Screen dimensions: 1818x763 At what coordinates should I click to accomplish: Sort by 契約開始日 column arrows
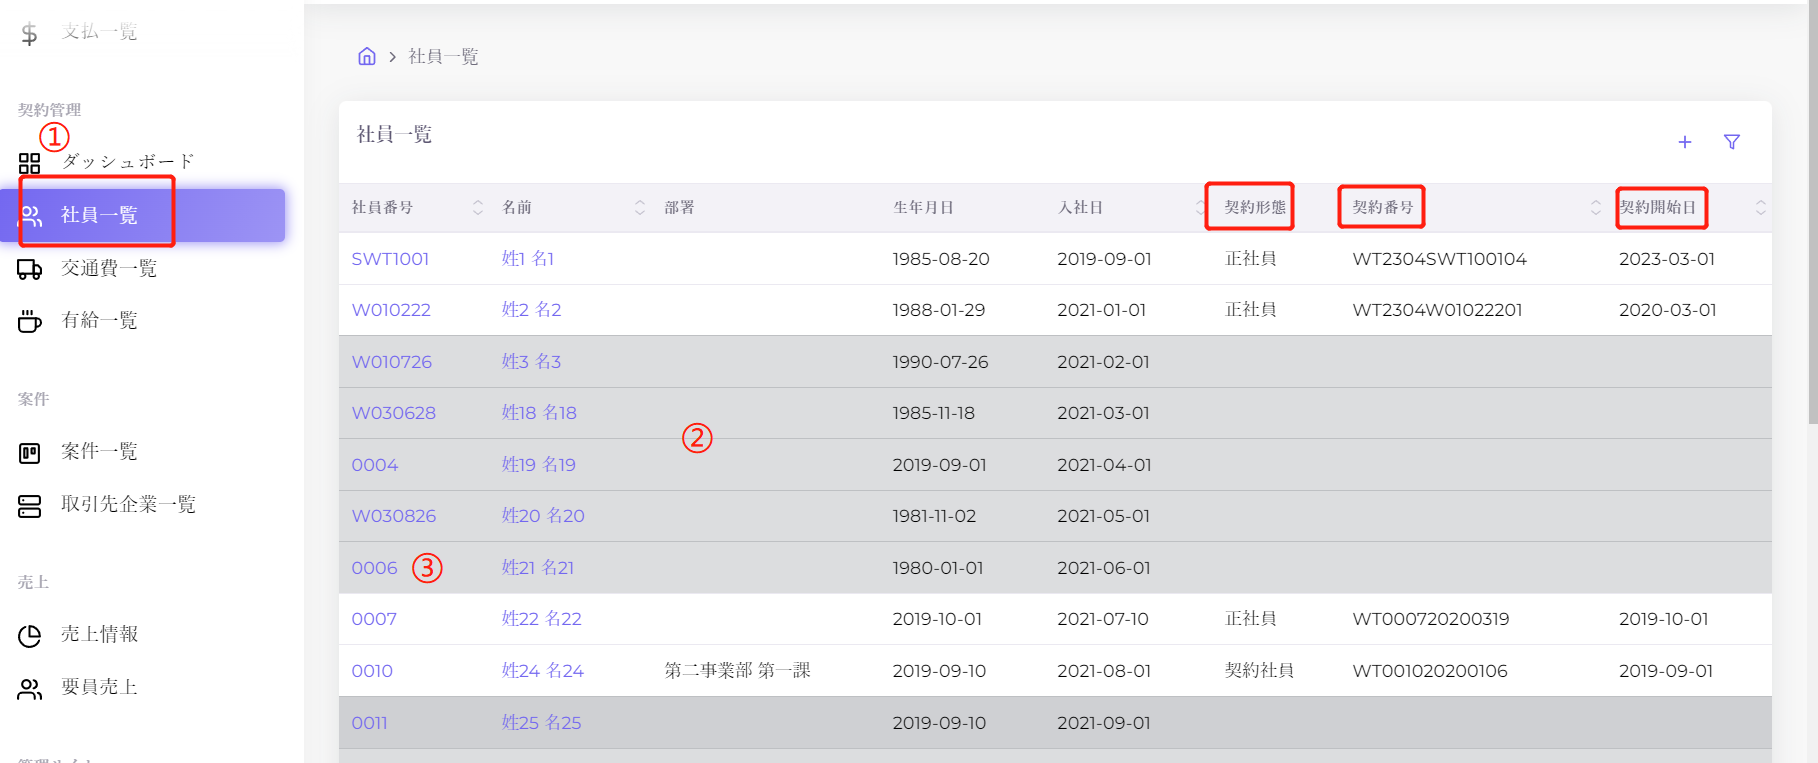tap(1760, 207)
